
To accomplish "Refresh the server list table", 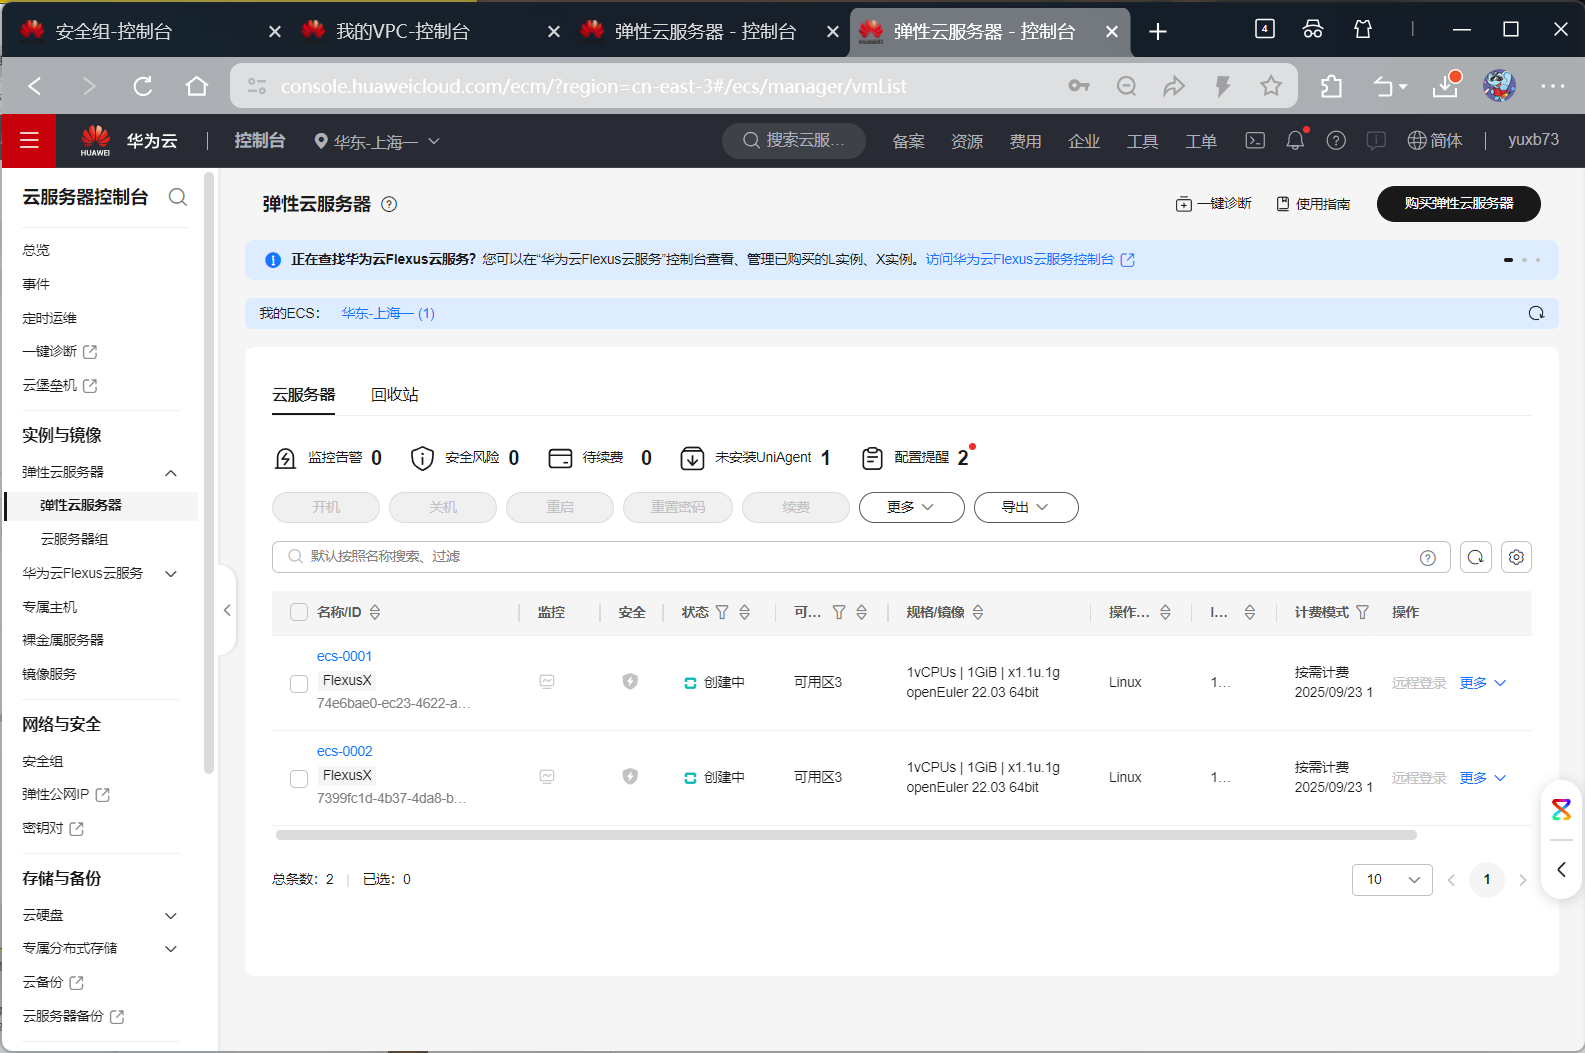I will (x=1476, y=557).
